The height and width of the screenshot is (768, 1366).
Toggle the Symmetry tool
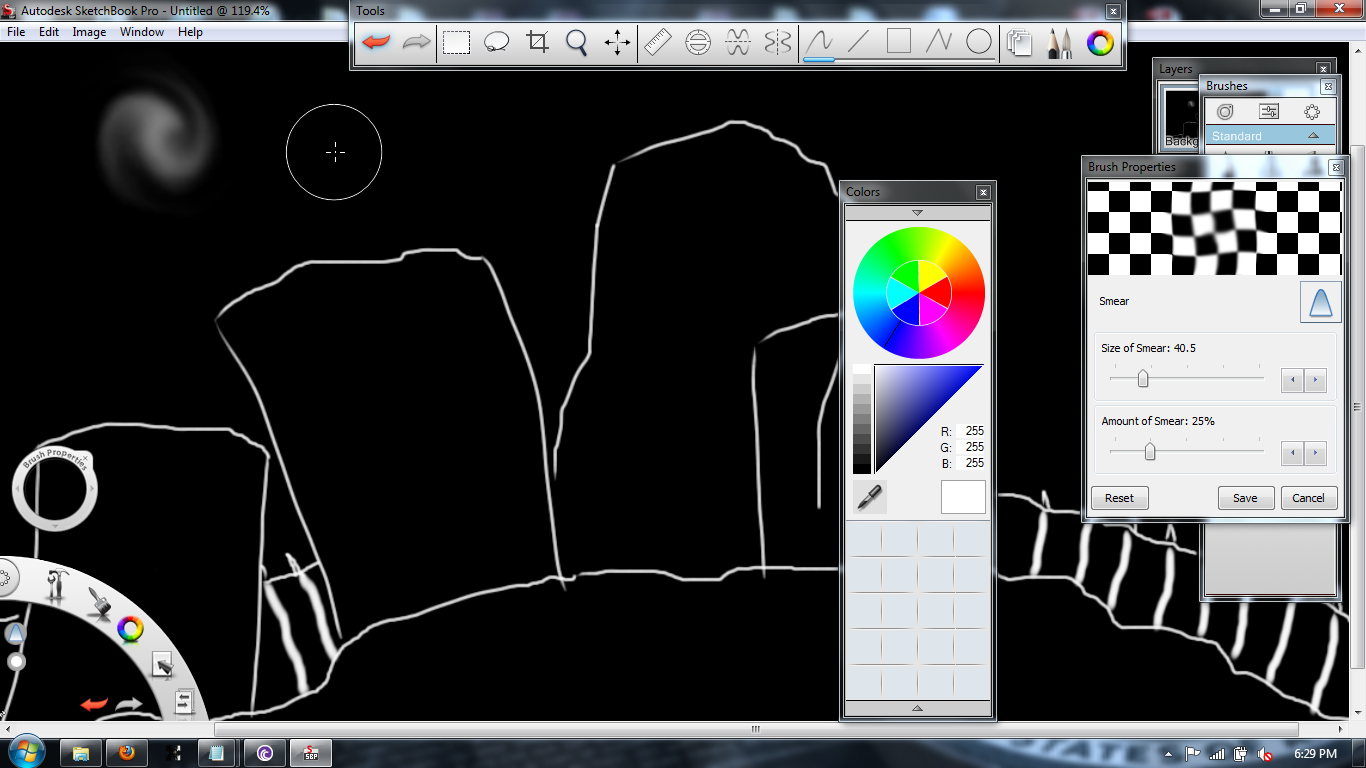pos(778,42)
